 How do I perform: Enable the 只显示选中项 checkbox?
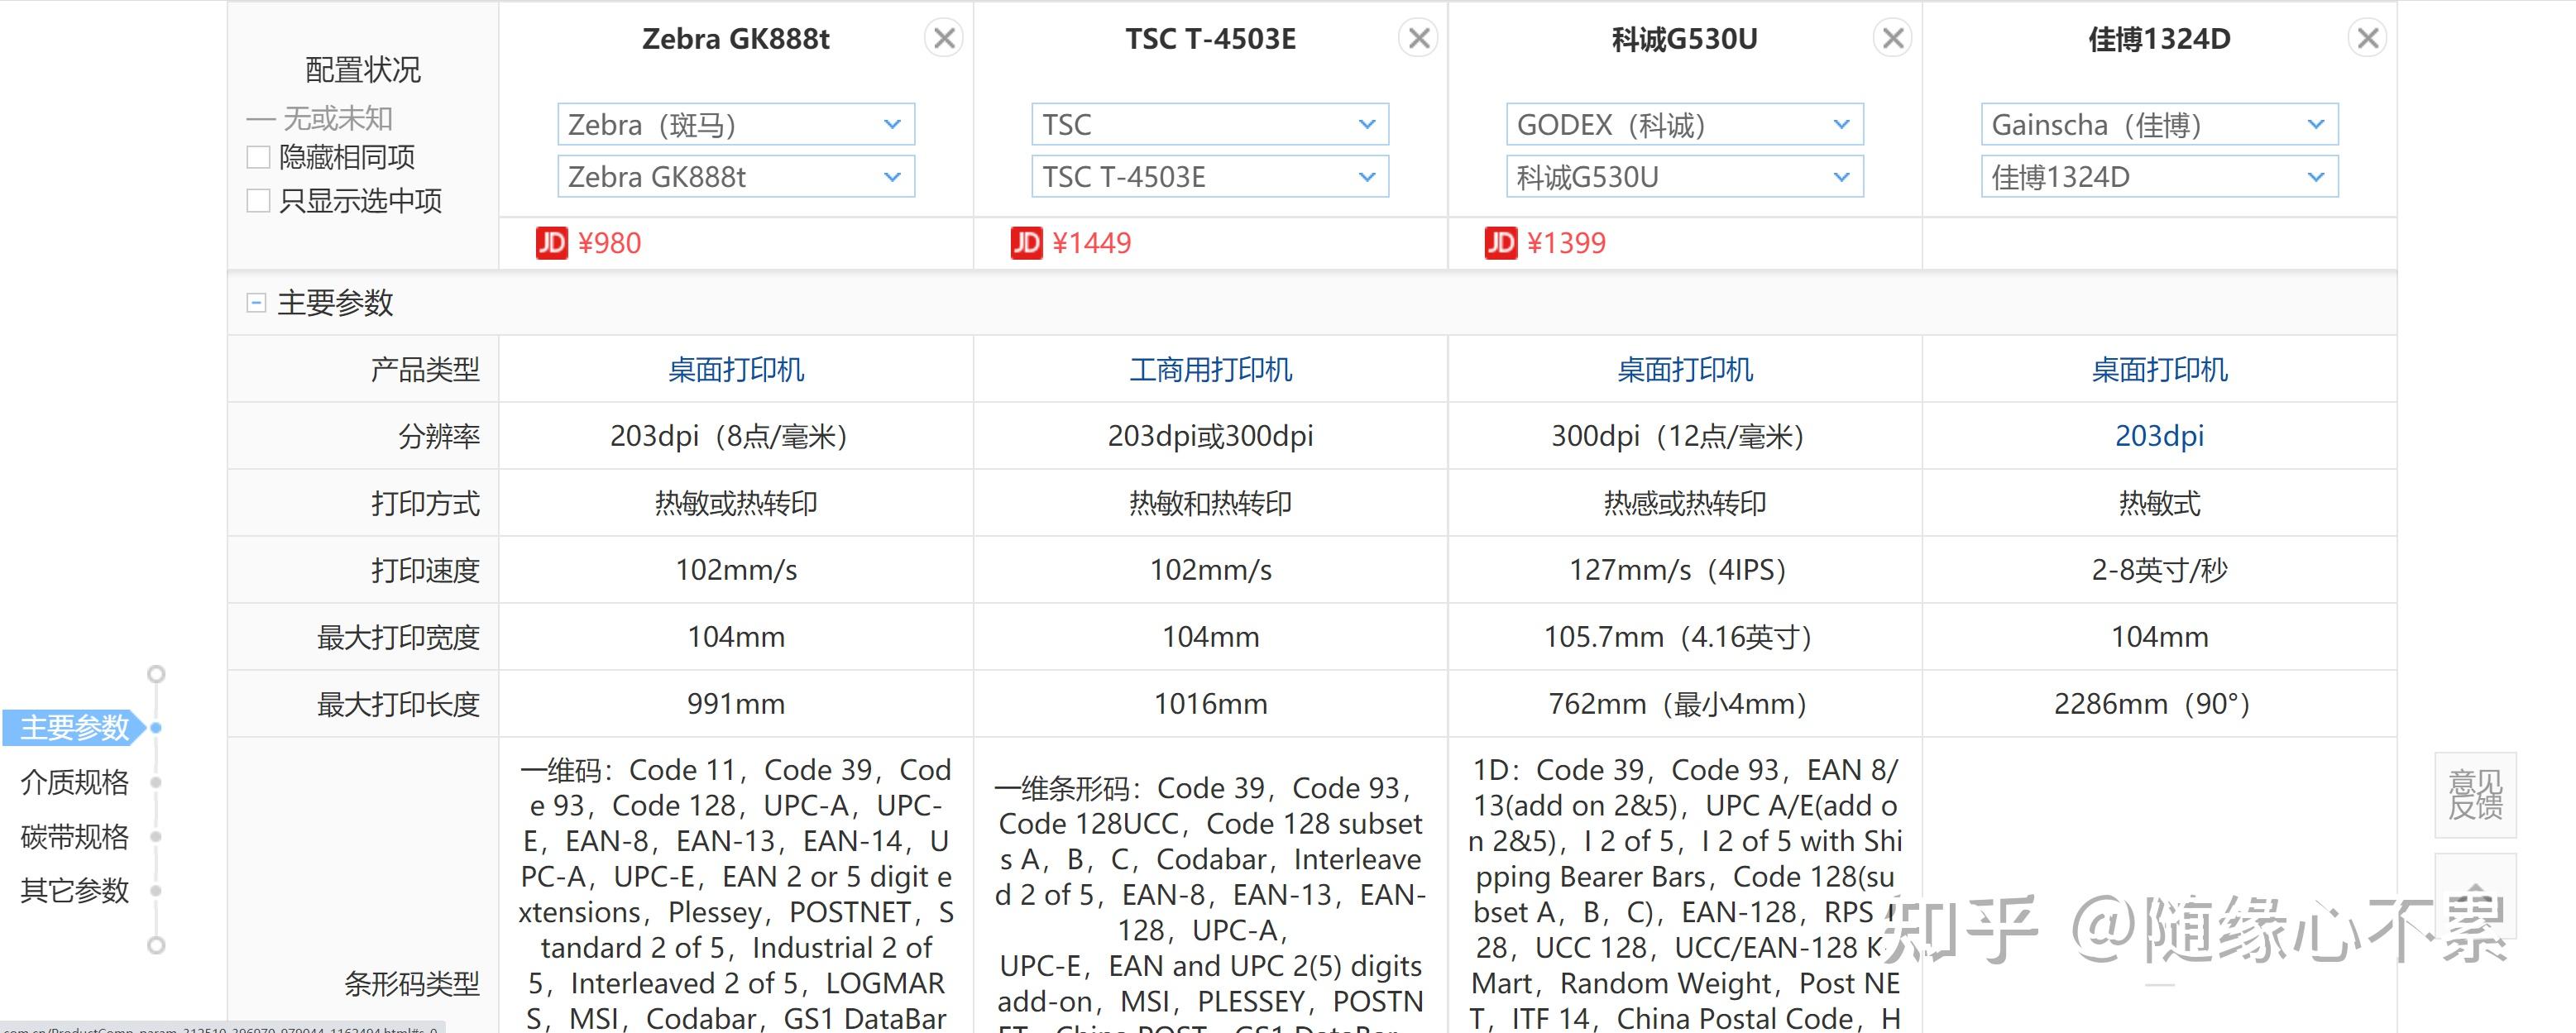(x=257, y=201)
